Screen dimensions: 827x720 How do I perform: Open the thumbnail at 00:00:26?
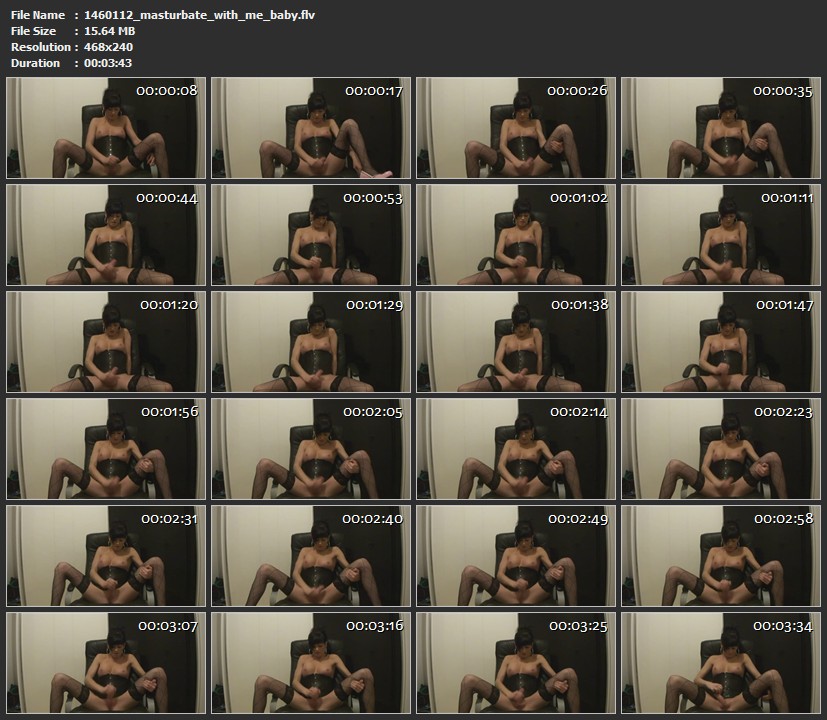point(516,128)
